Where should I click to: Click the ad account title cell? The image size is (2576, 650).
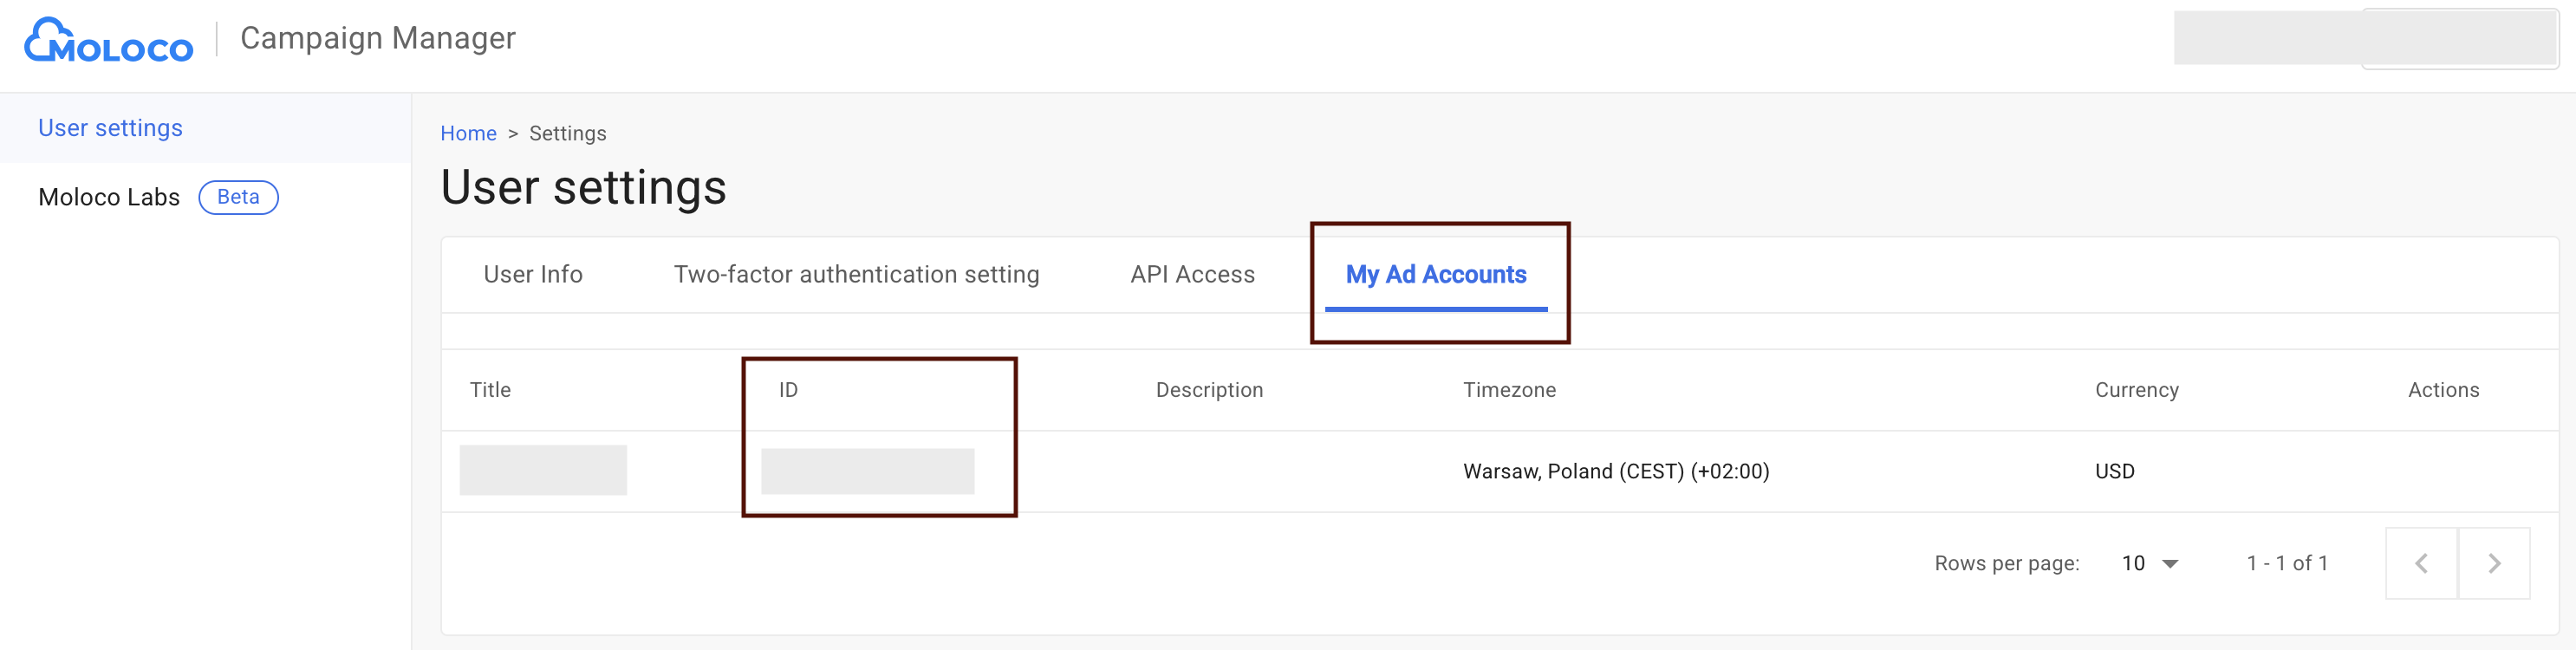[x=543, y=470]
